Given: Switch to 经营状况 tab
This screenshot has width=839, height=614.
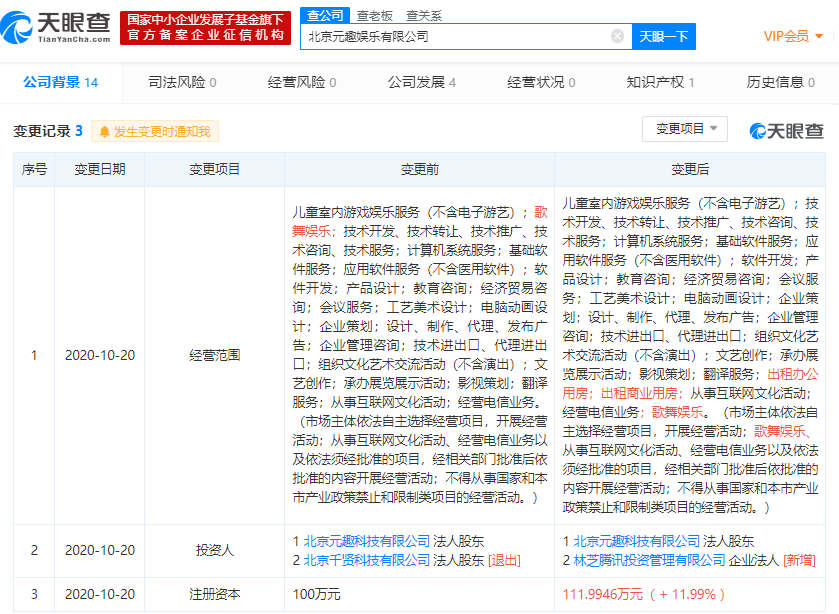Looking at the screenshot, I should coord(541,82).
